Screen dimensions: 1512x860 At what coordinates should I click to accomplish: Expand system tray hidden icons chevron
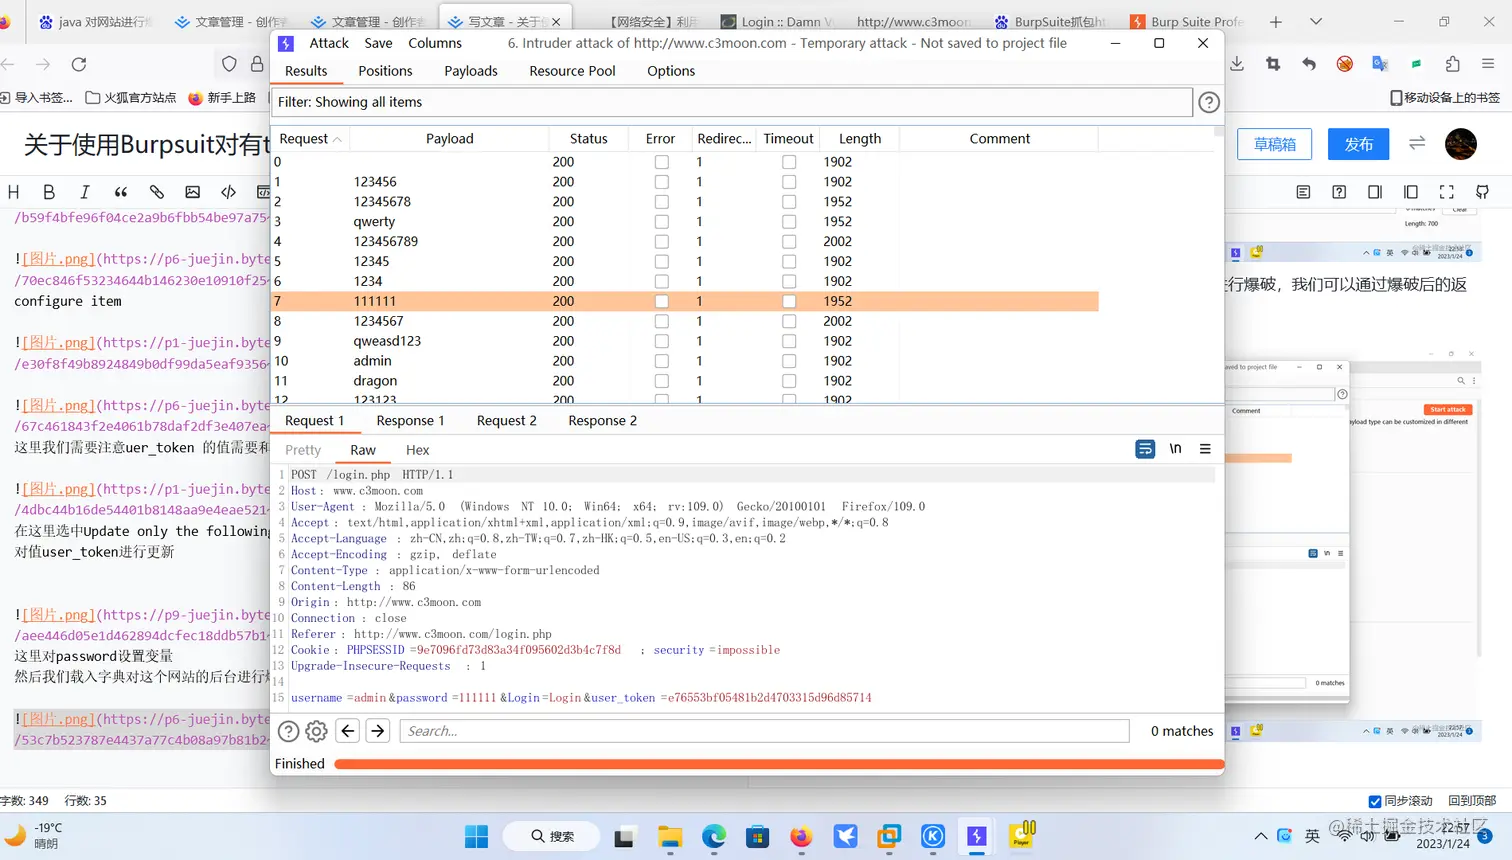point(1260,836)
